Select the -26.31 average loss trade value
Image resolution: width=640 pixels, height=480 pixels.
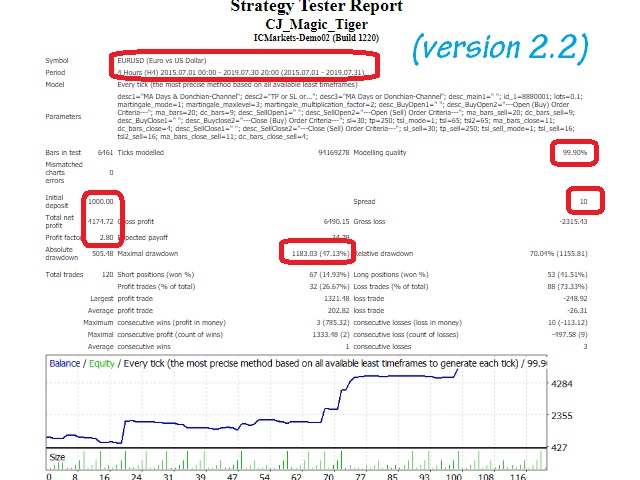click(x=577, y=311)
